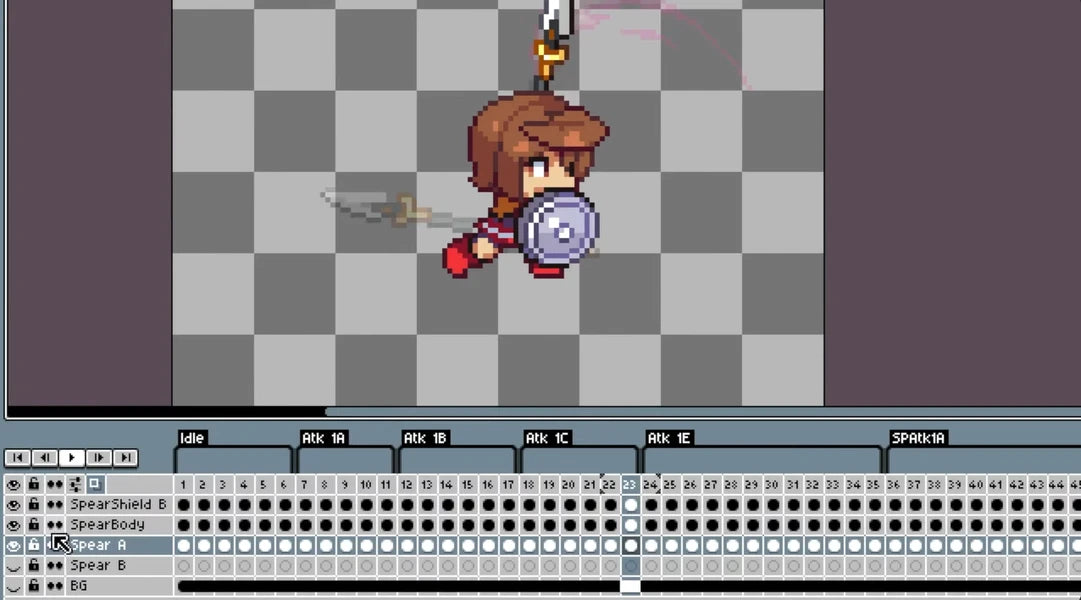Advance to the next frame

point(98,458)
